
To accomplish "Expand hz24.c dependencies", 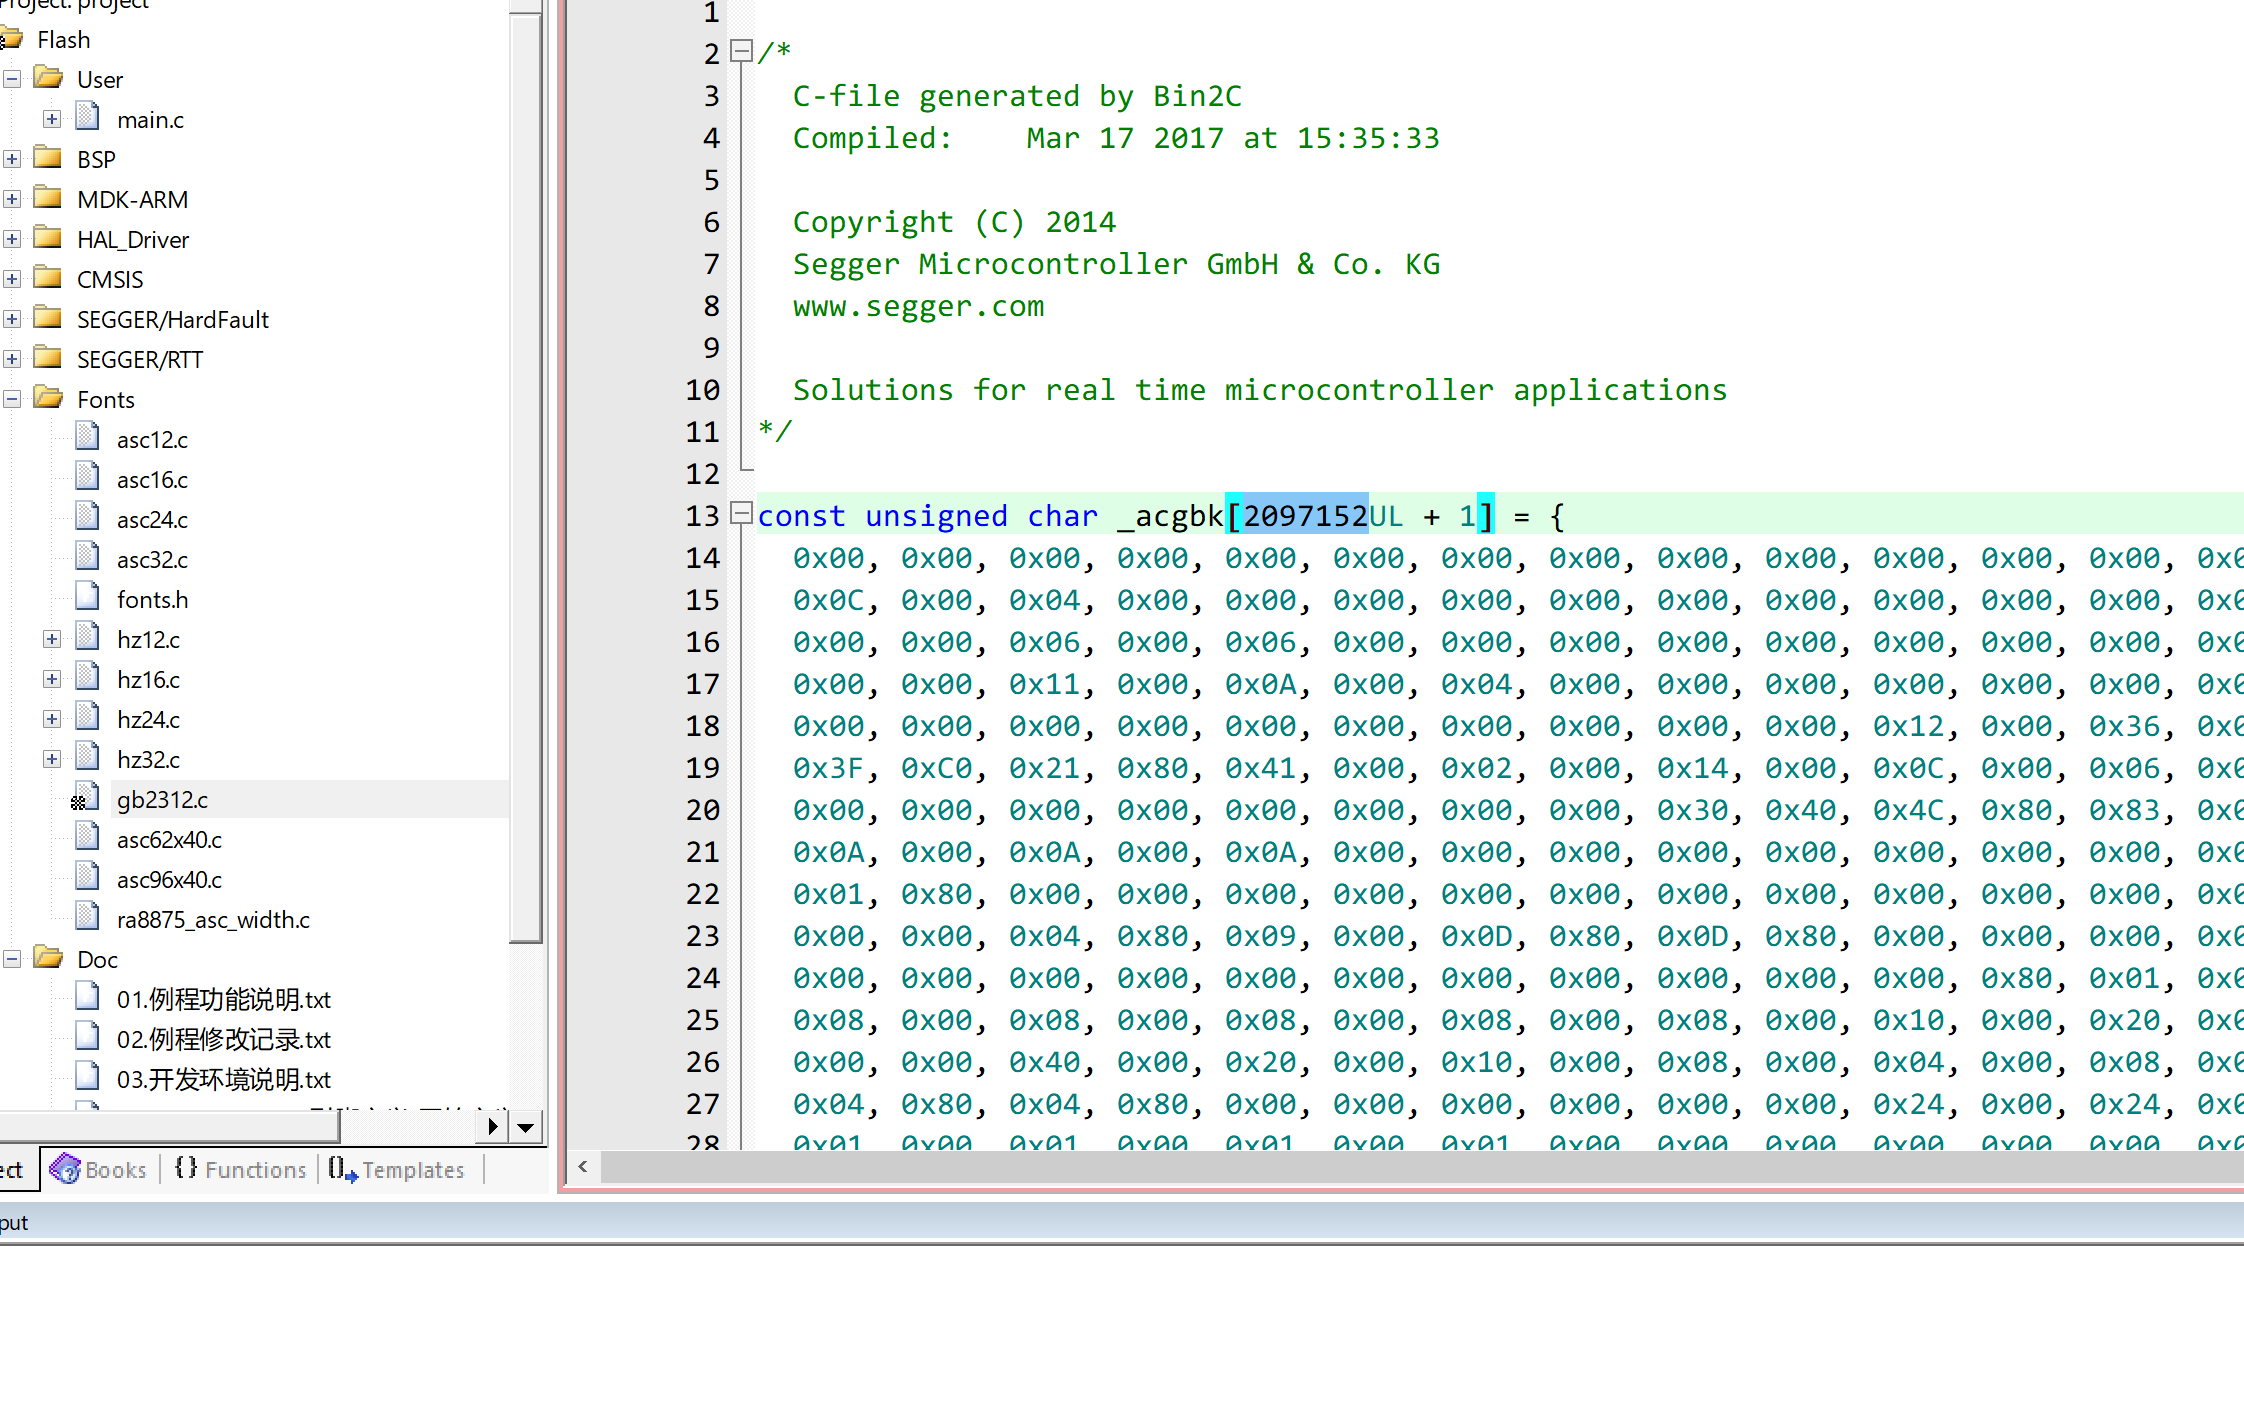I will click(52, 719).
